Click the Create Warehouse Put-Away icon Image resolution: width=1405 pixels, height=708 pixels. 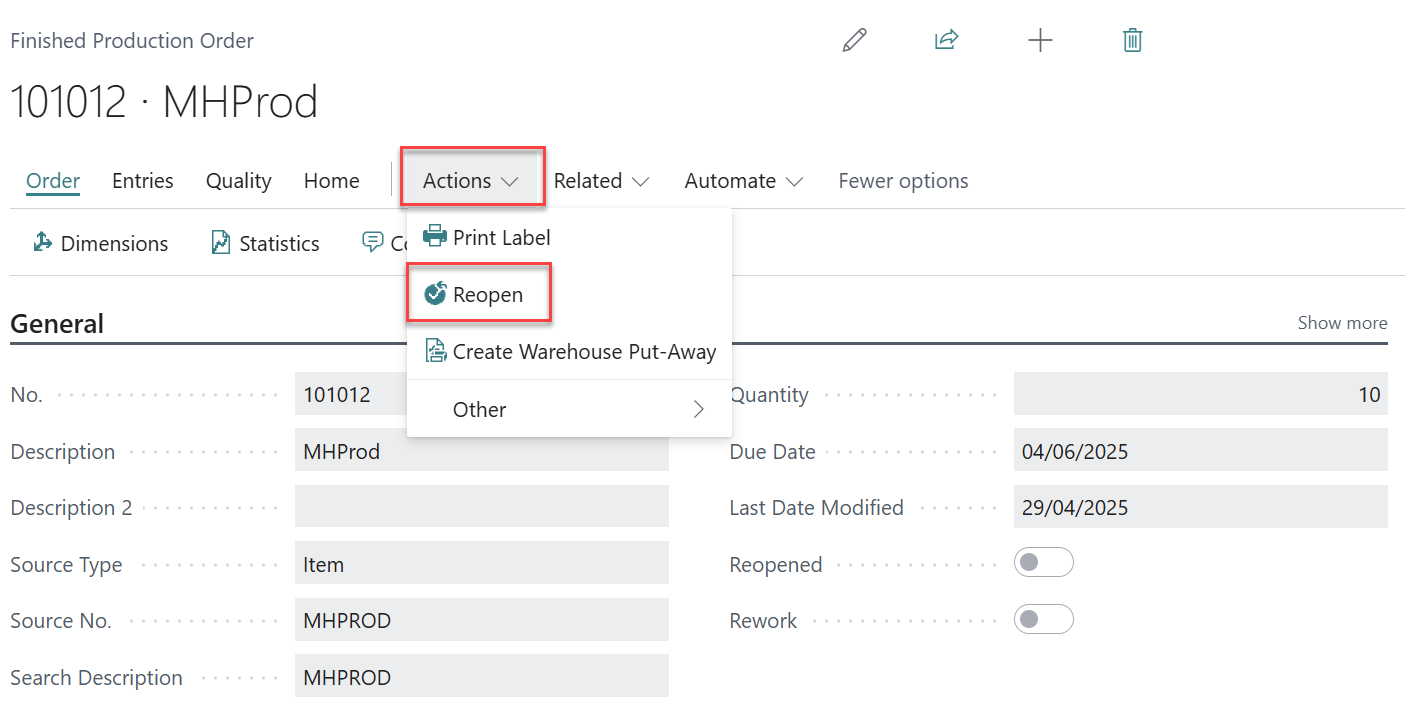click(435, 351)
